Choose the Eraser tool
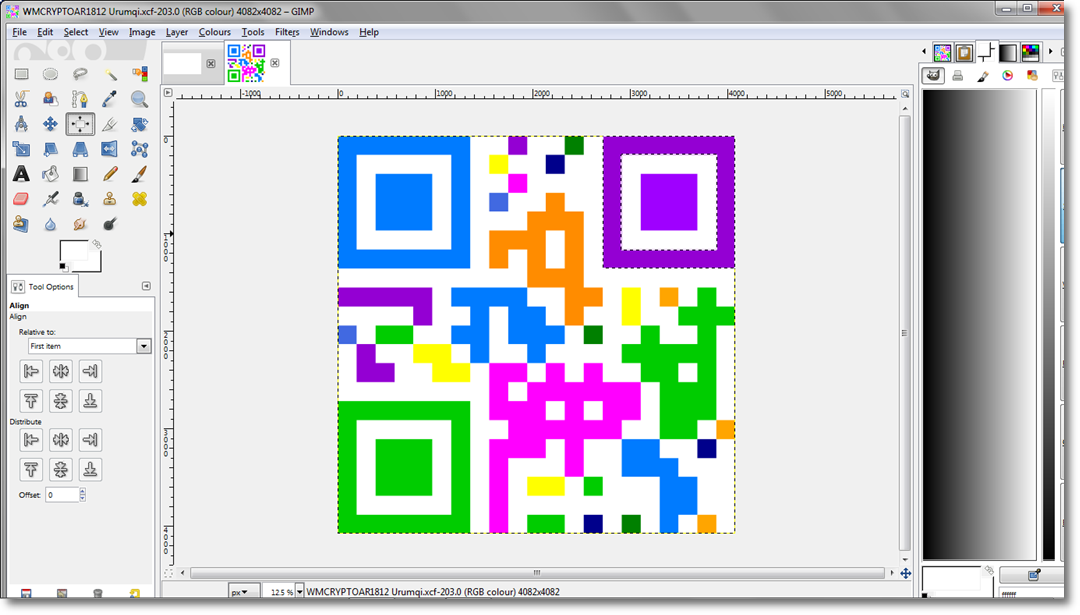This screenshot has height=615, width=1080. click(x=21, y=199)
